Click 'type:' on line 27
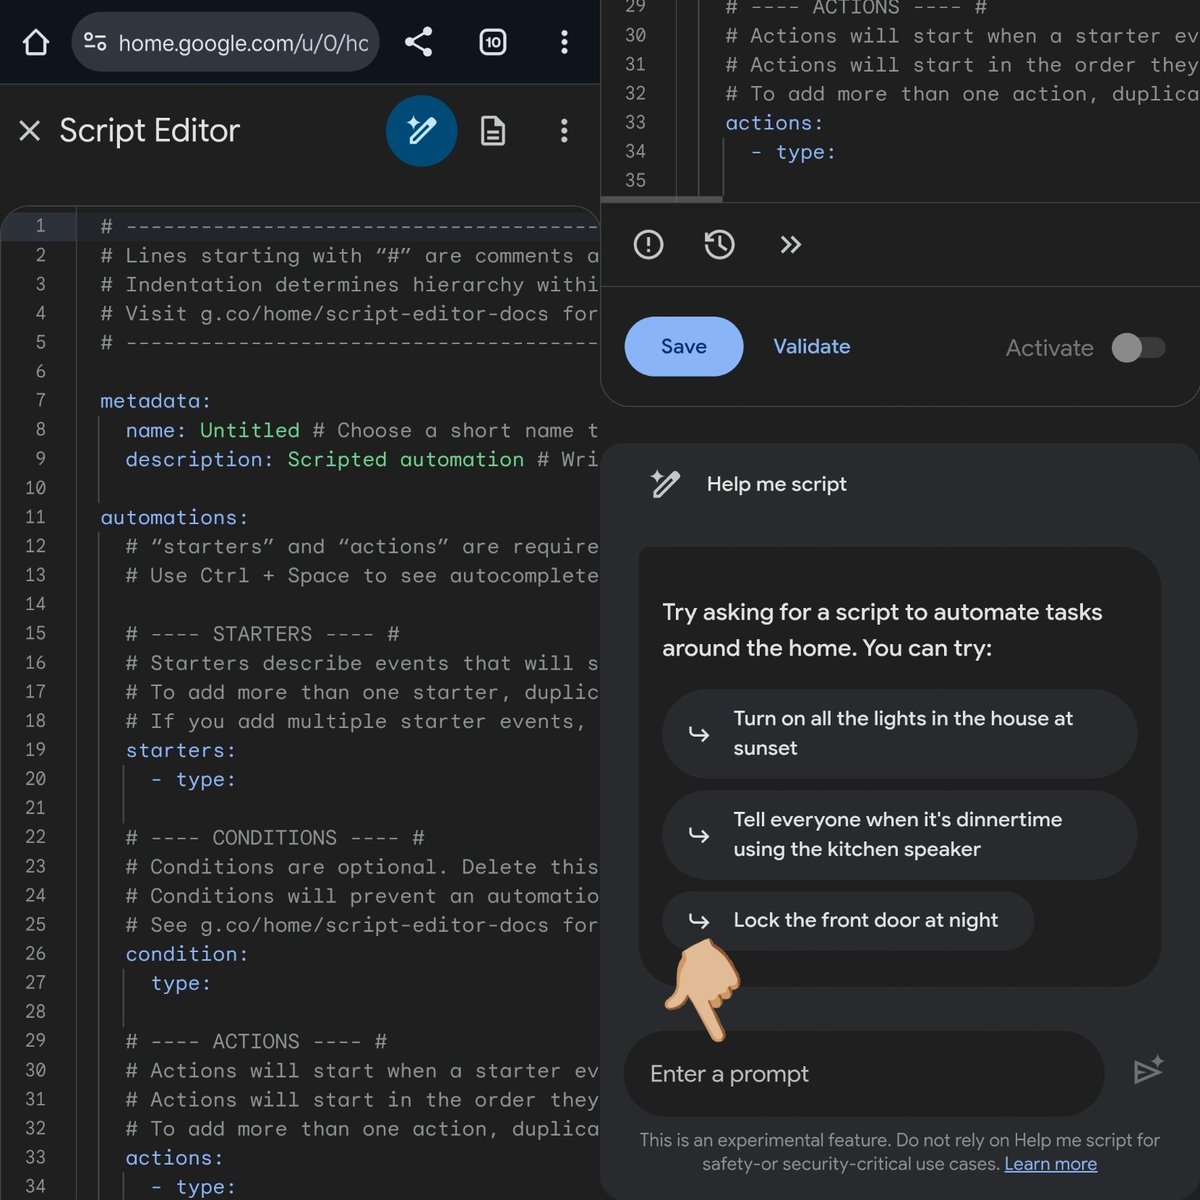Image resolution: width=1200 pixels, height=1200 pixels. point(181,983)
